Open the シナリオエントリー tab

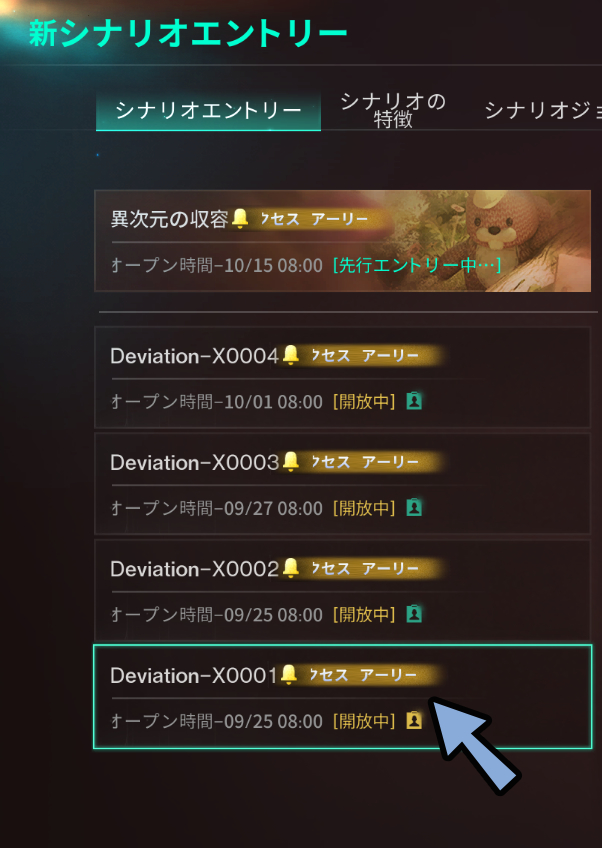click(208, 110)
